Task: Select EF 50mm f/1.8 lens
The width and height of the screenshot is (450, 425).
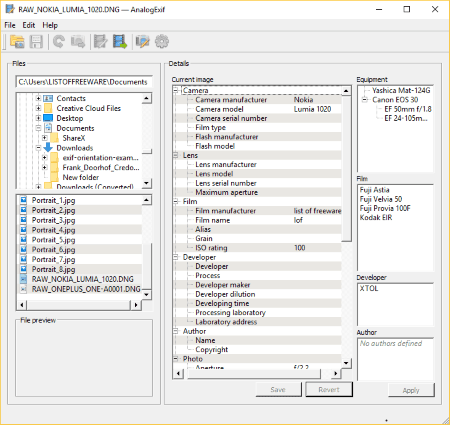Action: tap(408, 109)
